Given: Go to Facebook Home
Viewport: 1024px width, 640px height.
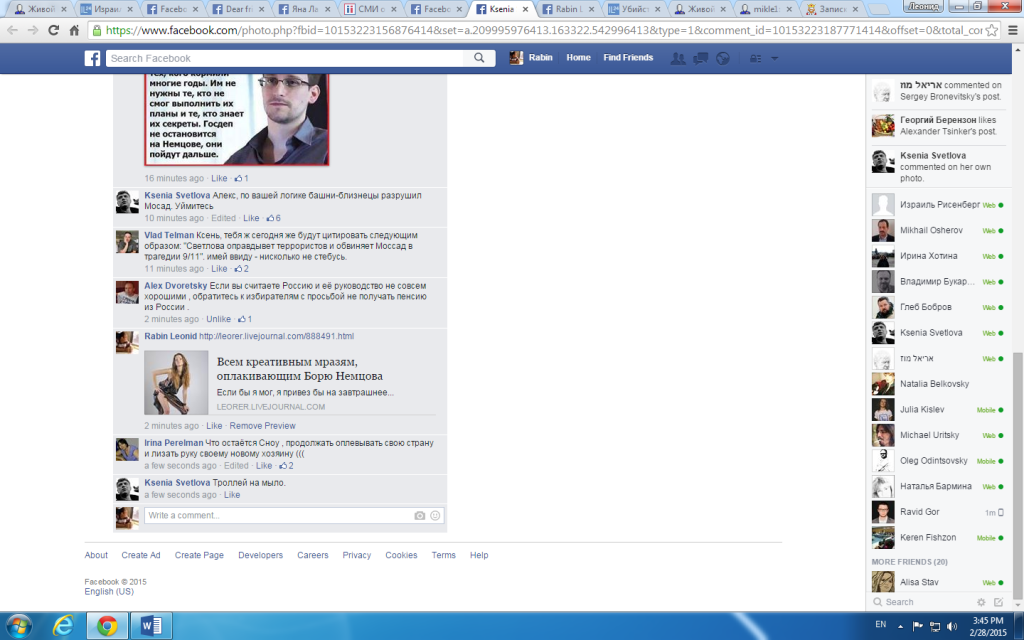Looking at the screenshot, I should (578, 58).
